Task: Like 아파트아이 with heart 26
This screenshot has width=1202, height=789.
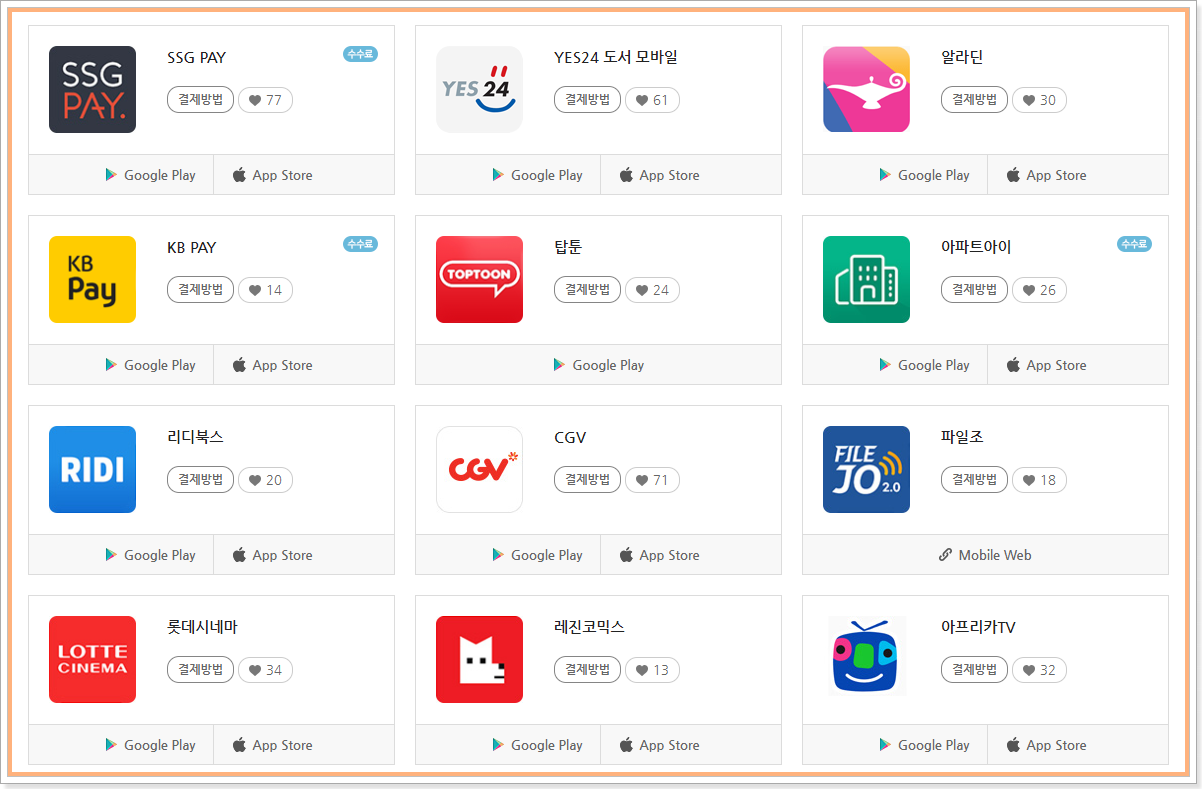Action: coord(1039,290)
